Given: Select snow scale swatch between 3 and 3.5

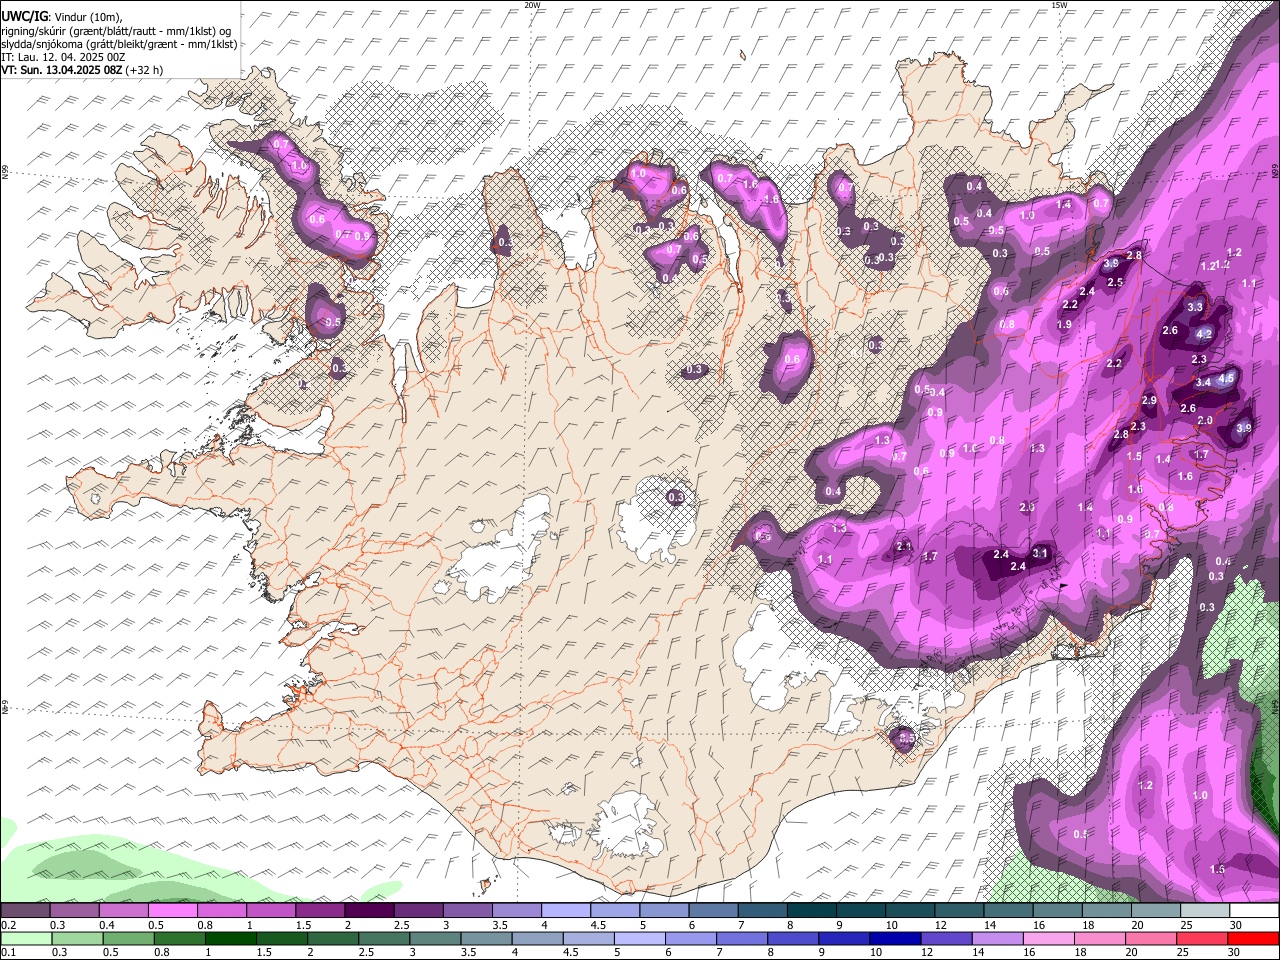Looking at the screenshot, I should pos(467,911).
